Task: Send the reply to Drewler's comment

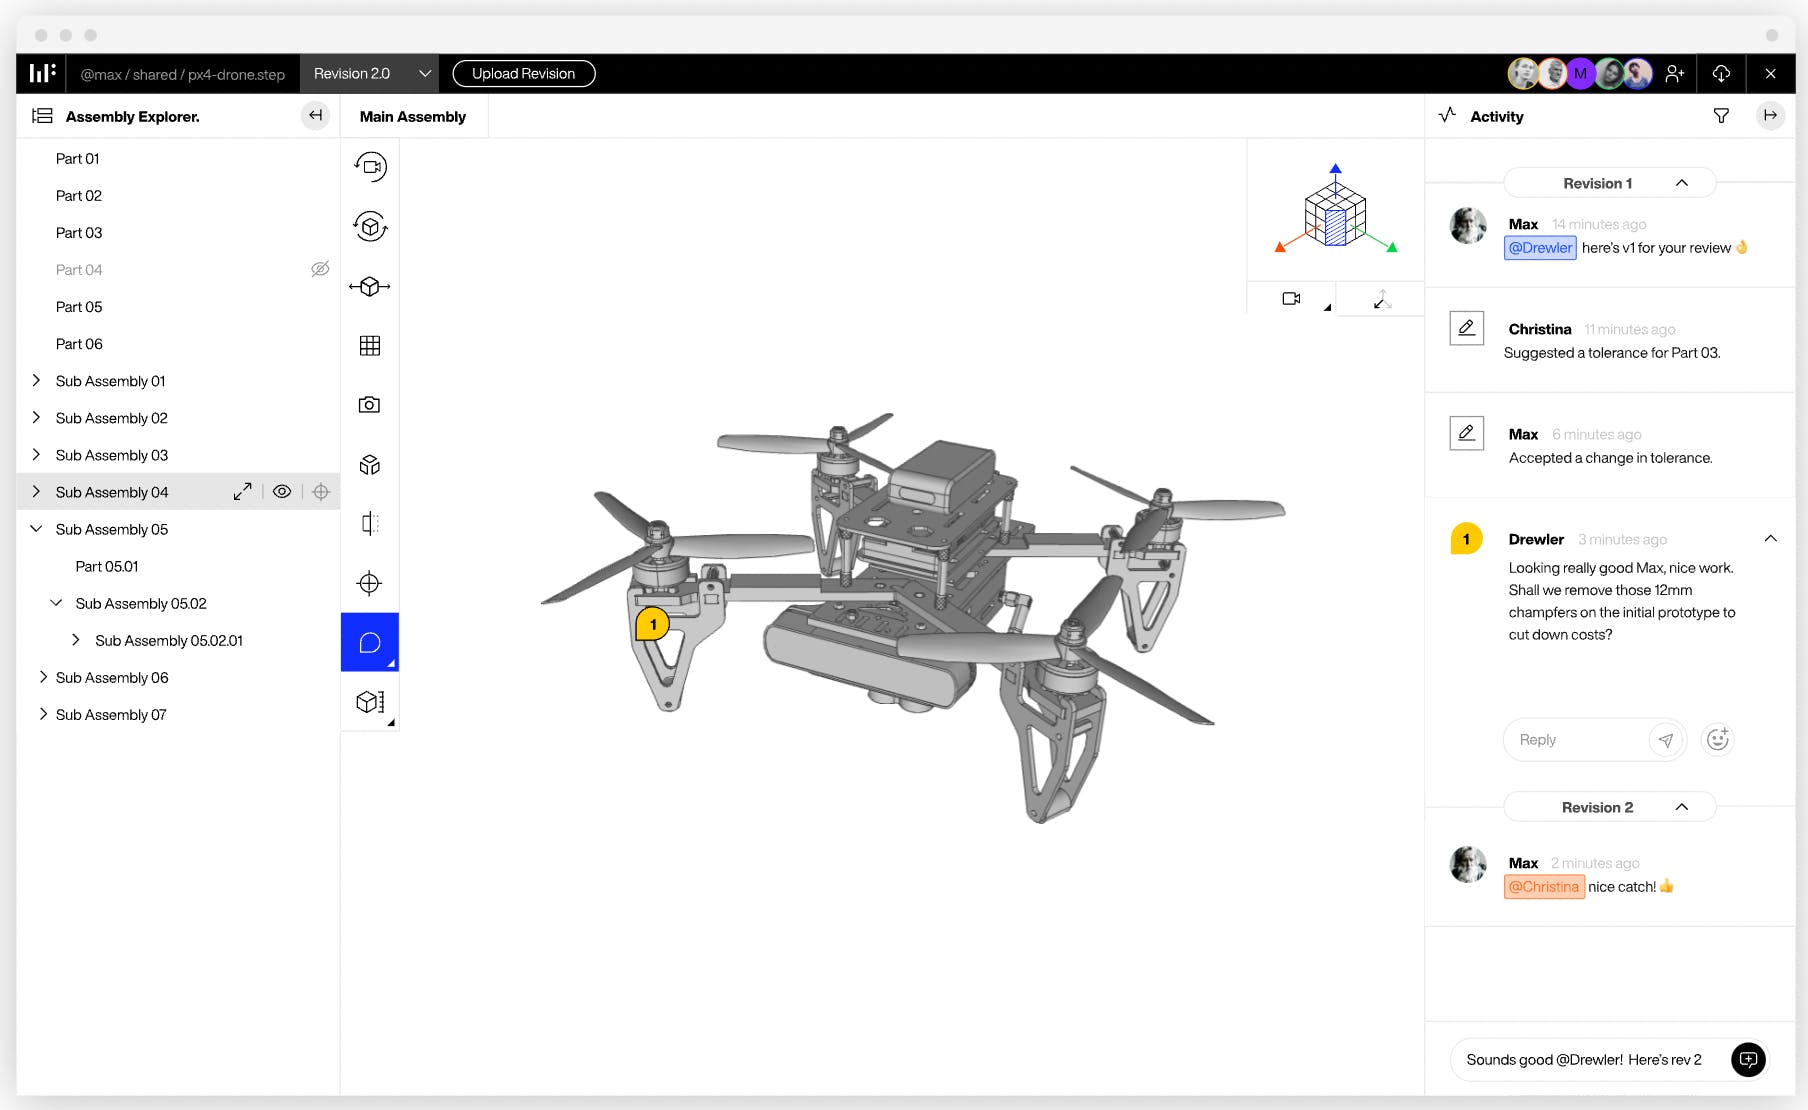Action: tap(1666, 740)
